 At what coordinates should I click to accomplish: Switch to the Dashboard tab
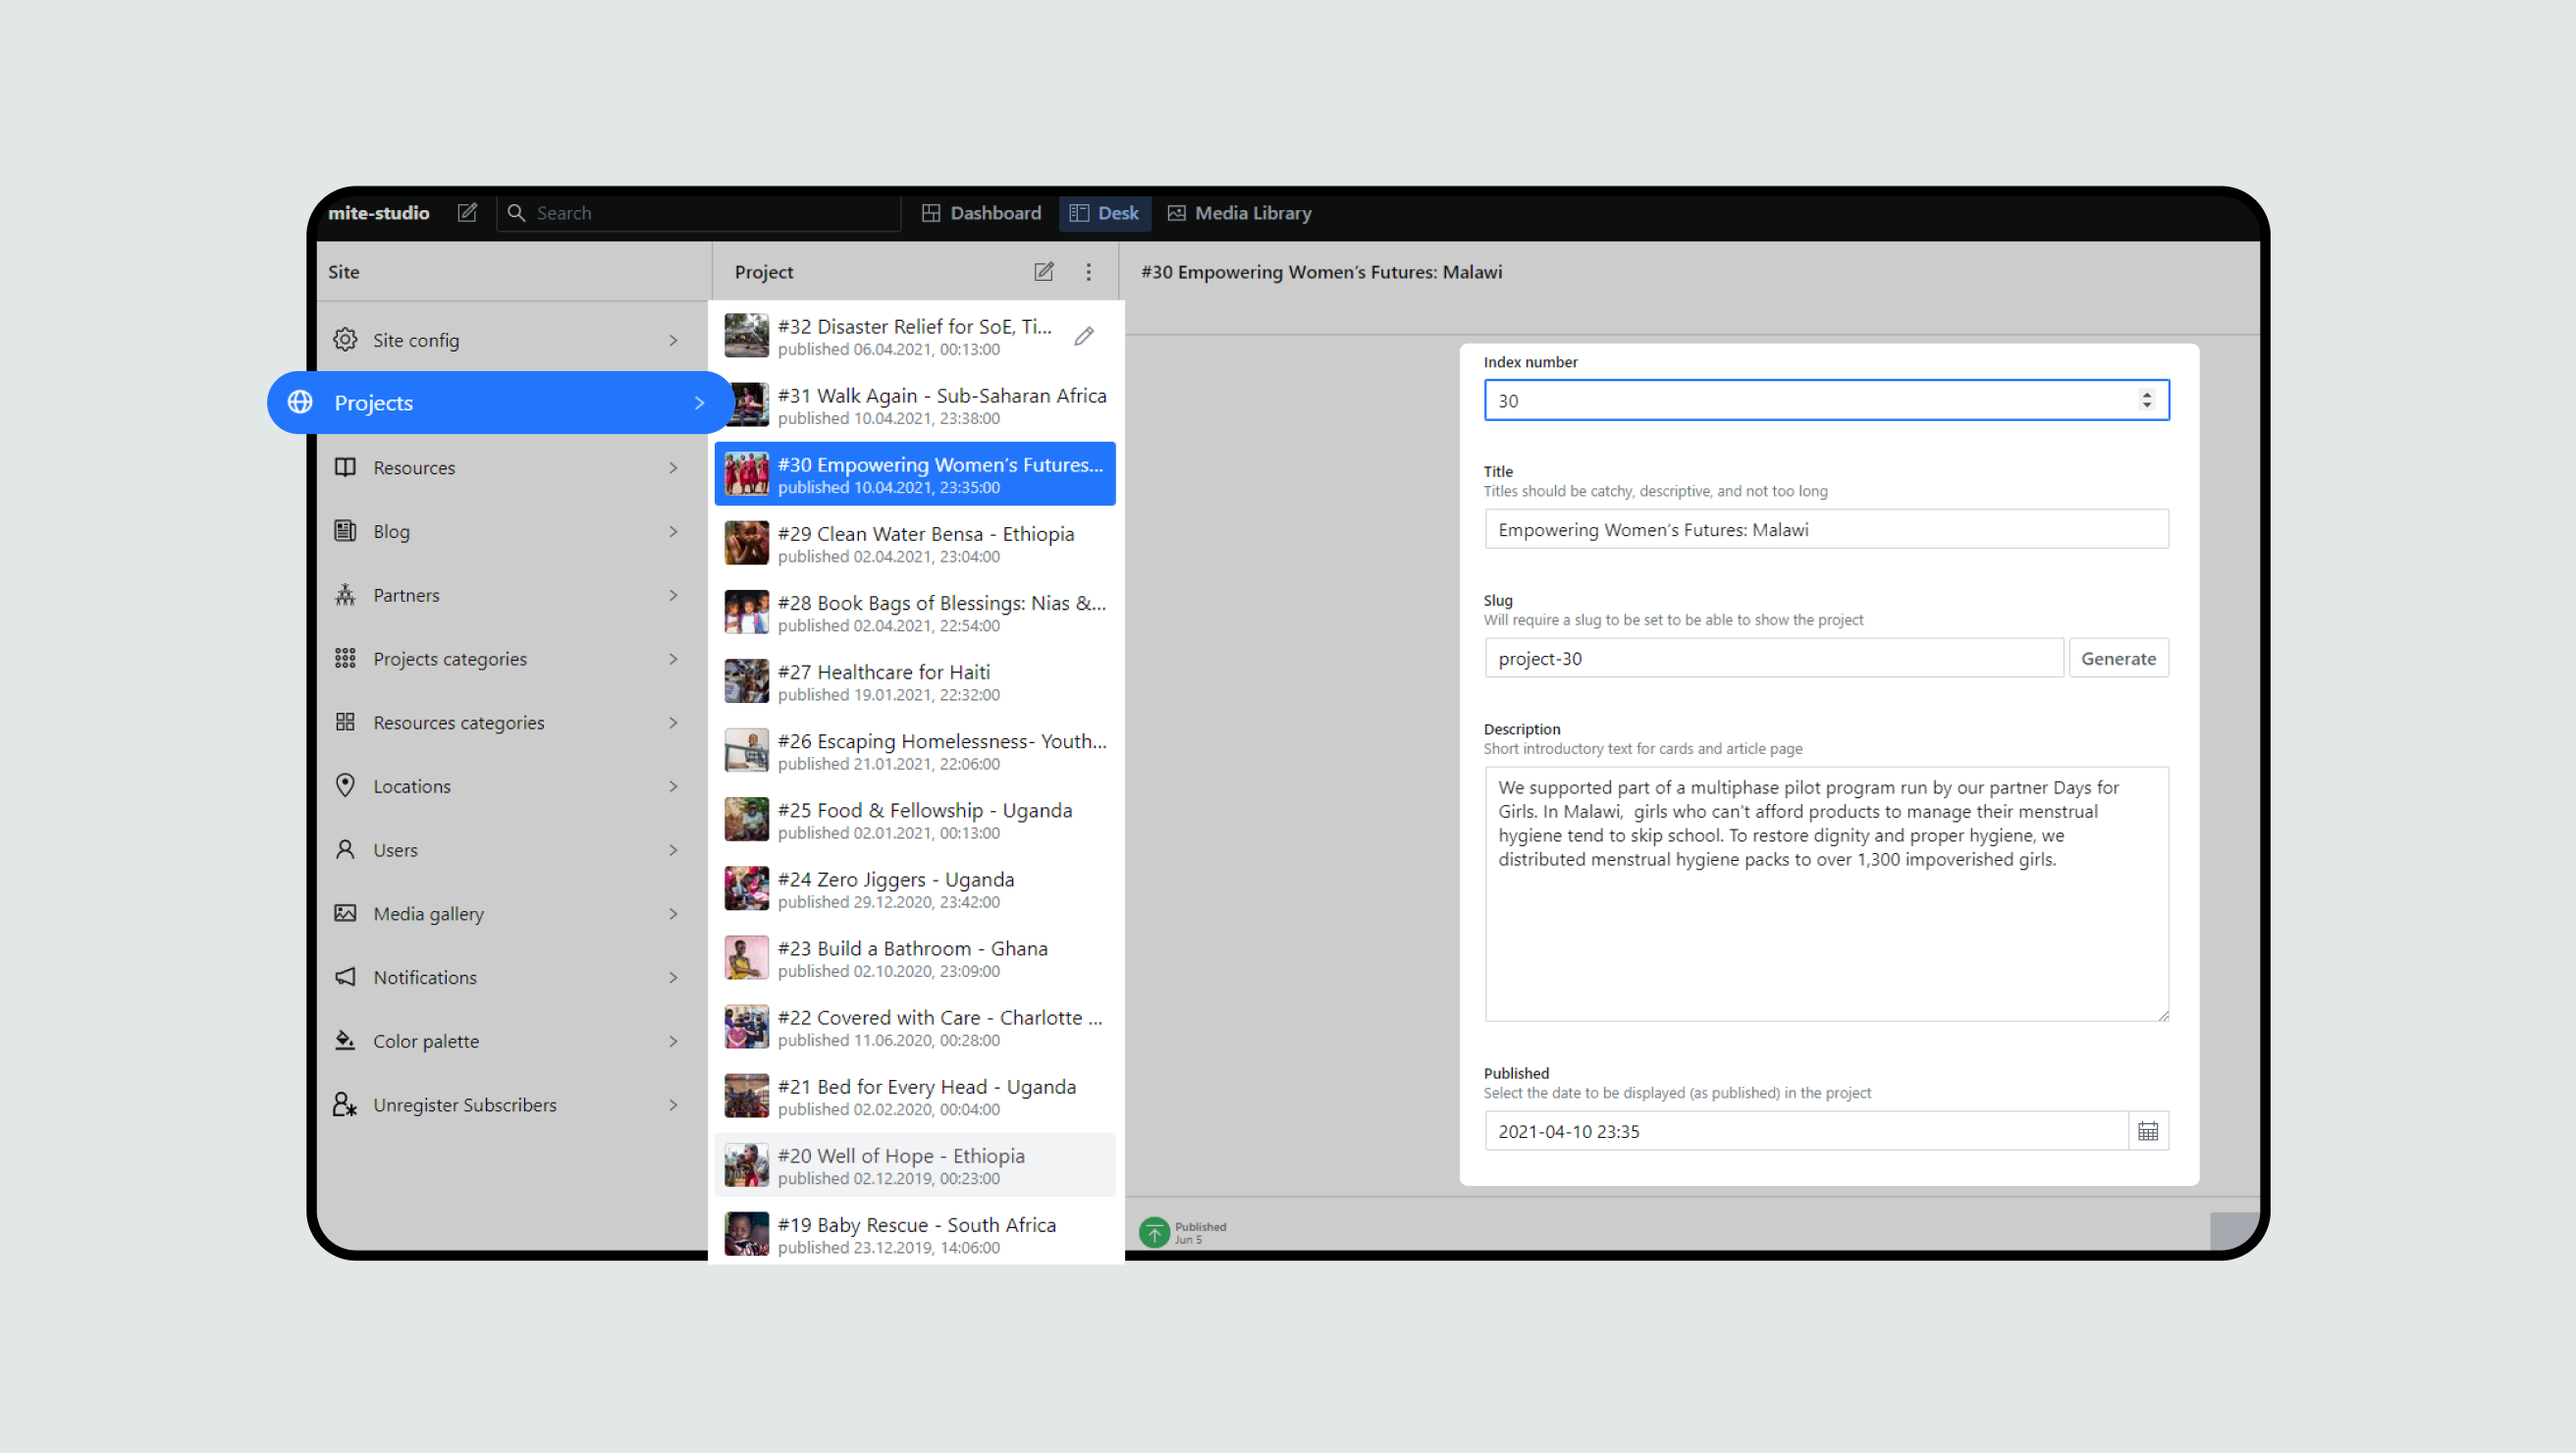[x=981, y=213]
